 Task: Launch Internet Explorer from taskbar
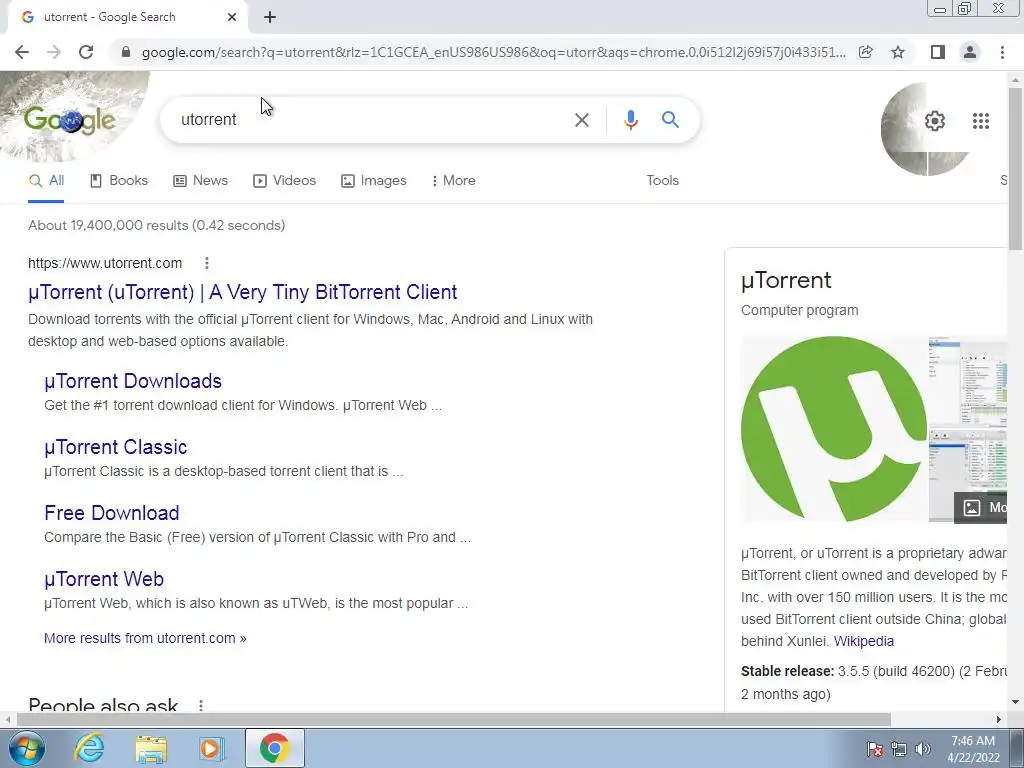coord(89,748)
